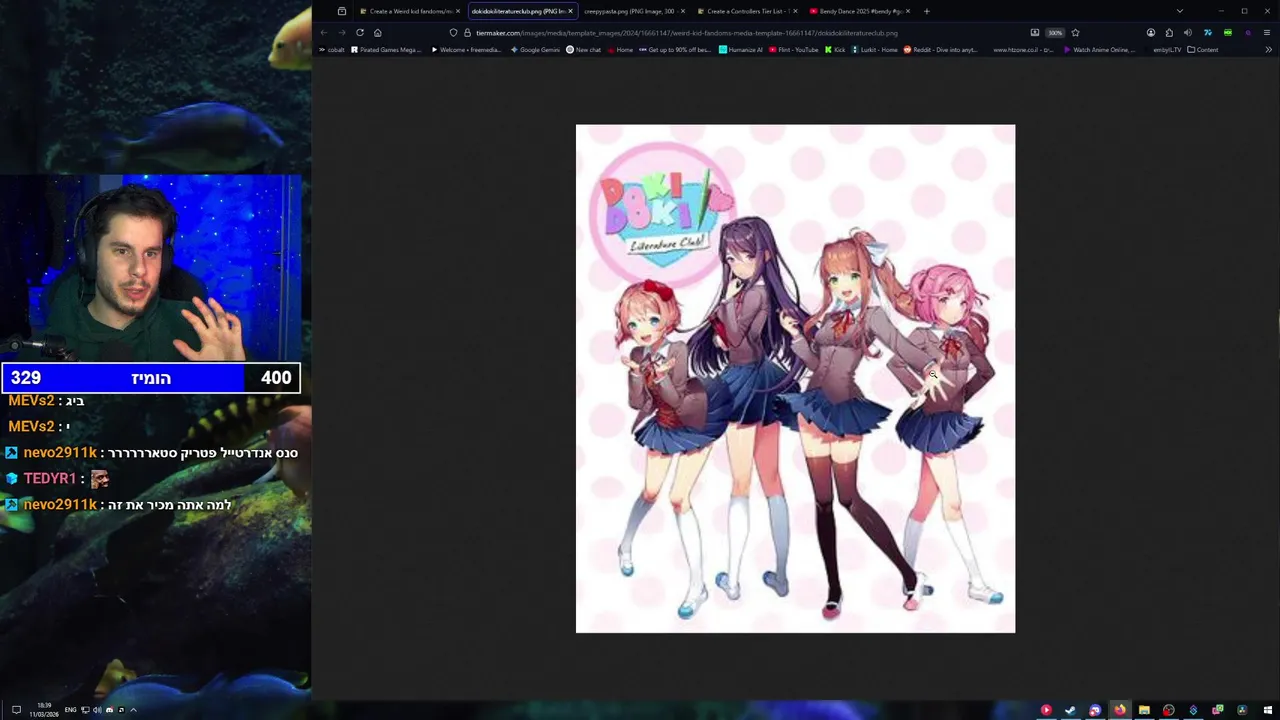
Task: Open the purple extension icon in toolbar
Action: (1248, 32)
